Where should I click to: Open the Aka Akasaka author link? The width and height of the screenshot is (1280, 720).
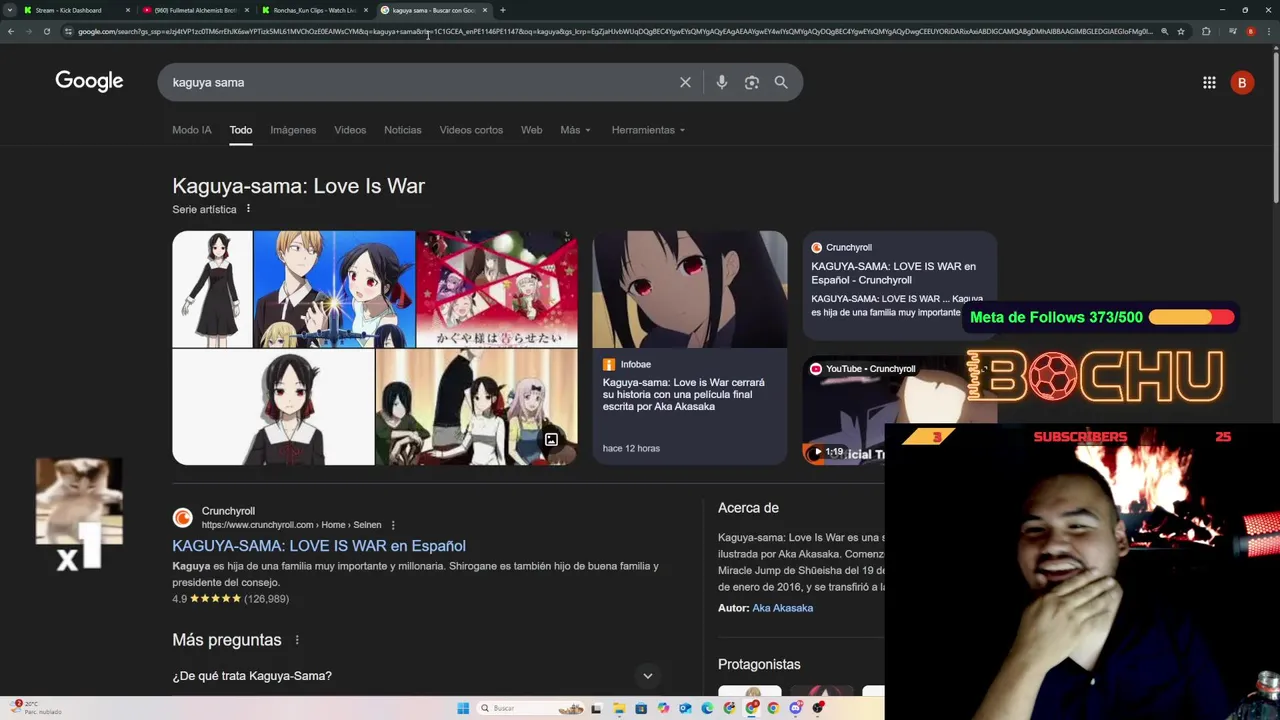tap(782, 608)
